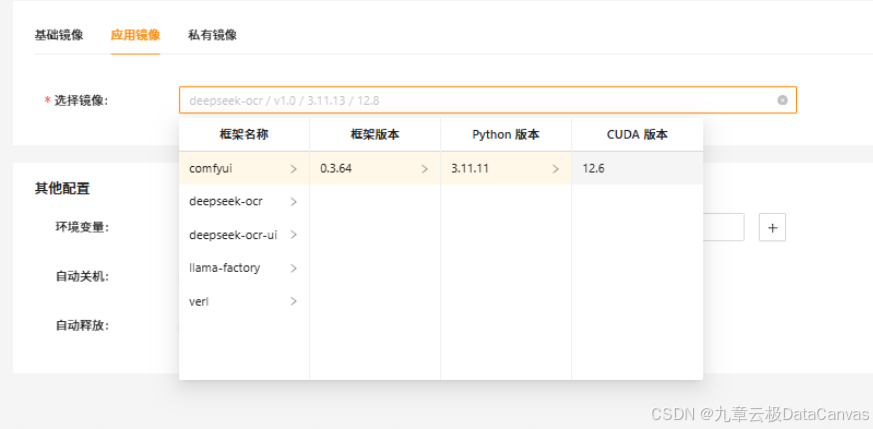
Task: Expand llama-factory row chevron arrow
Action: pyautogui.click(x=293, y=269)
